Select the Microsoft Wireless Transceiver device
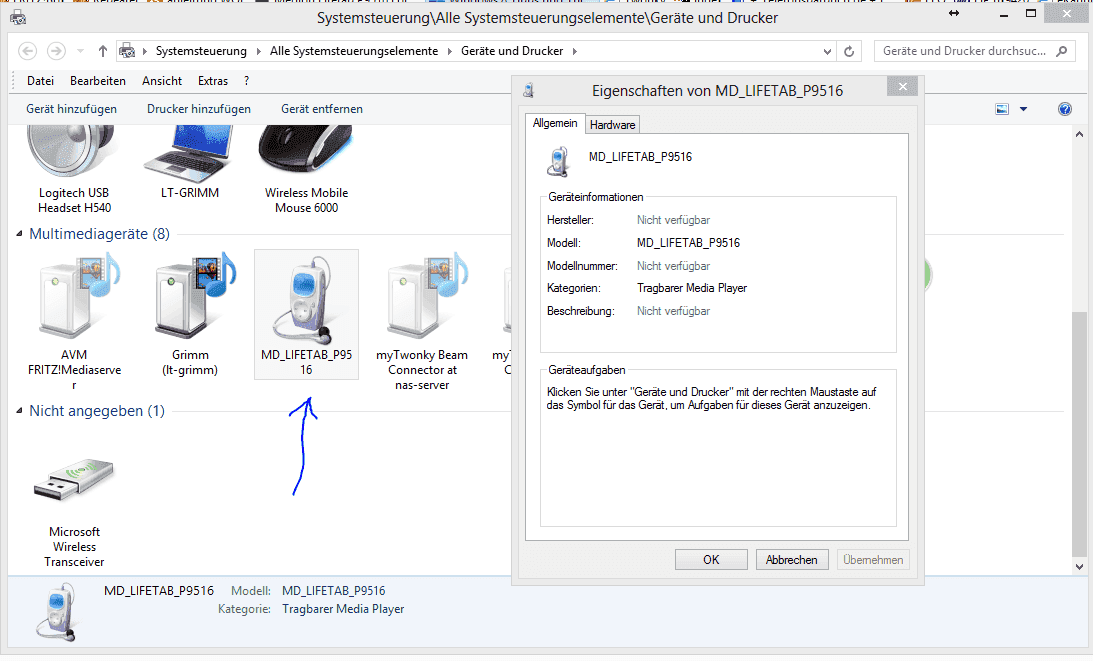This screenshot has width=1093, height=661. [x=74, y=512]
